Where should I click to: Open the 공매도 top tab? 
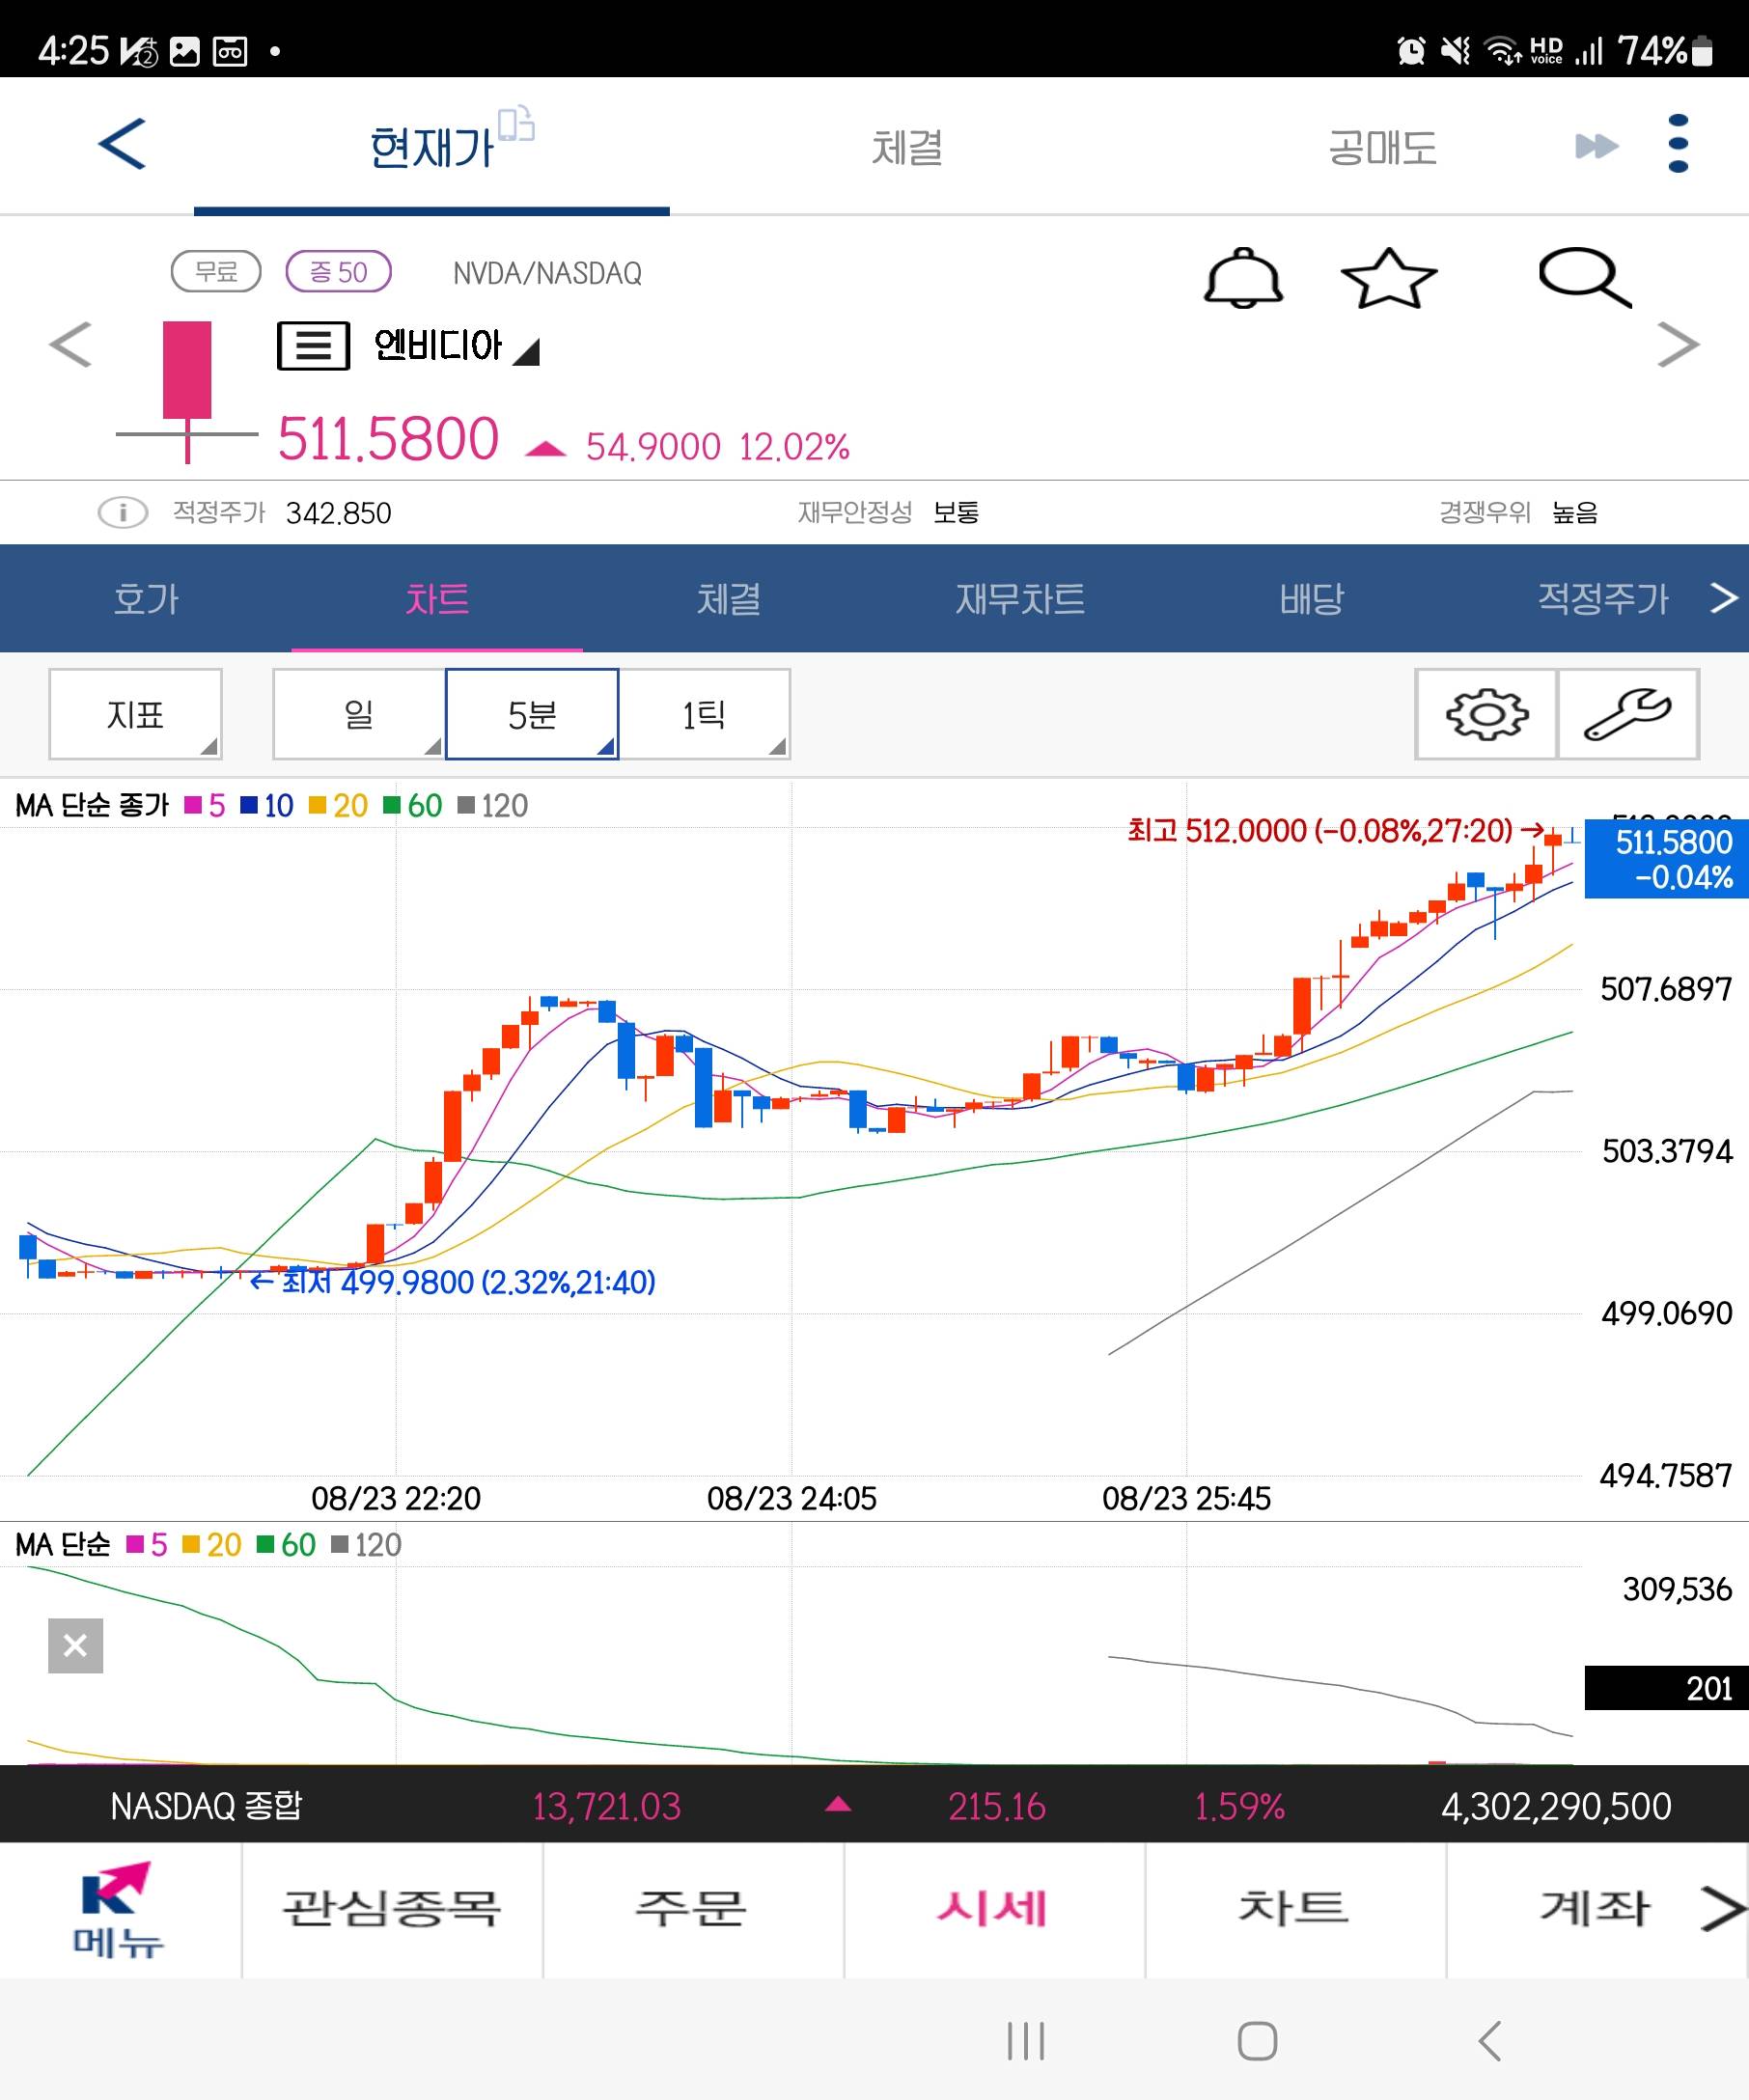1382,148
